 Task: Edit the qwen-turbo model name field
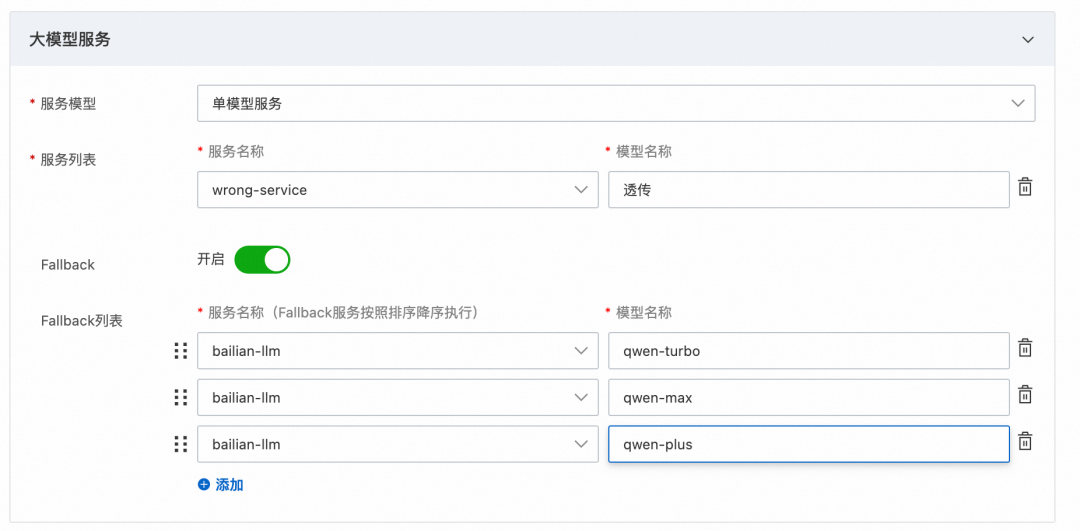click(x=809, y=351)
